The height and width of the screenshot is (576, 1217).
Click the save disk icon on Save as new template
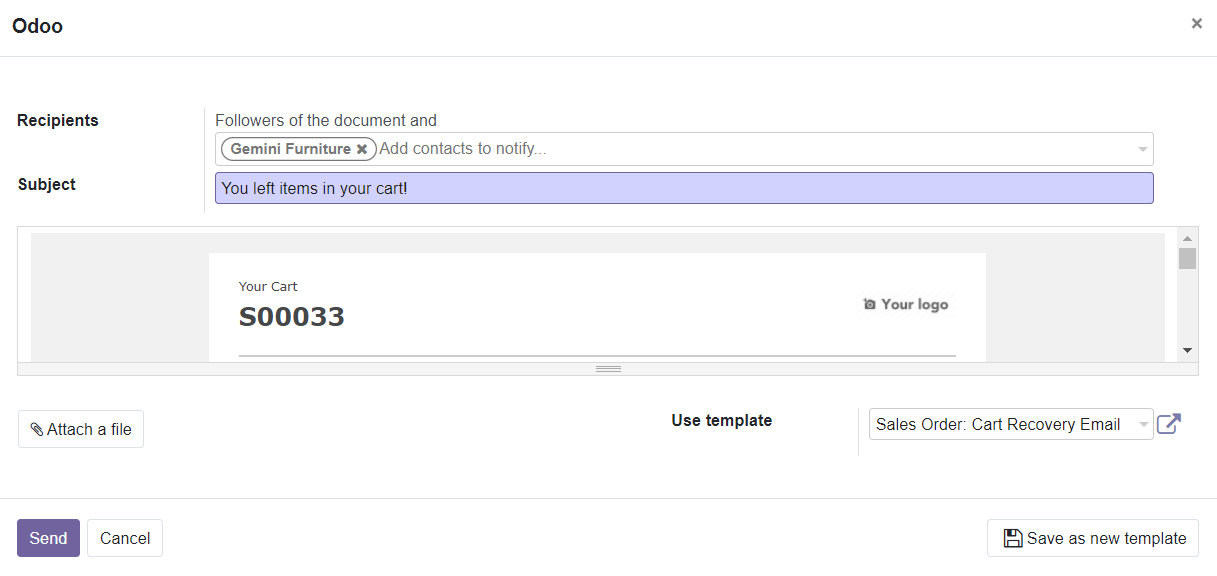(1011, 538)
